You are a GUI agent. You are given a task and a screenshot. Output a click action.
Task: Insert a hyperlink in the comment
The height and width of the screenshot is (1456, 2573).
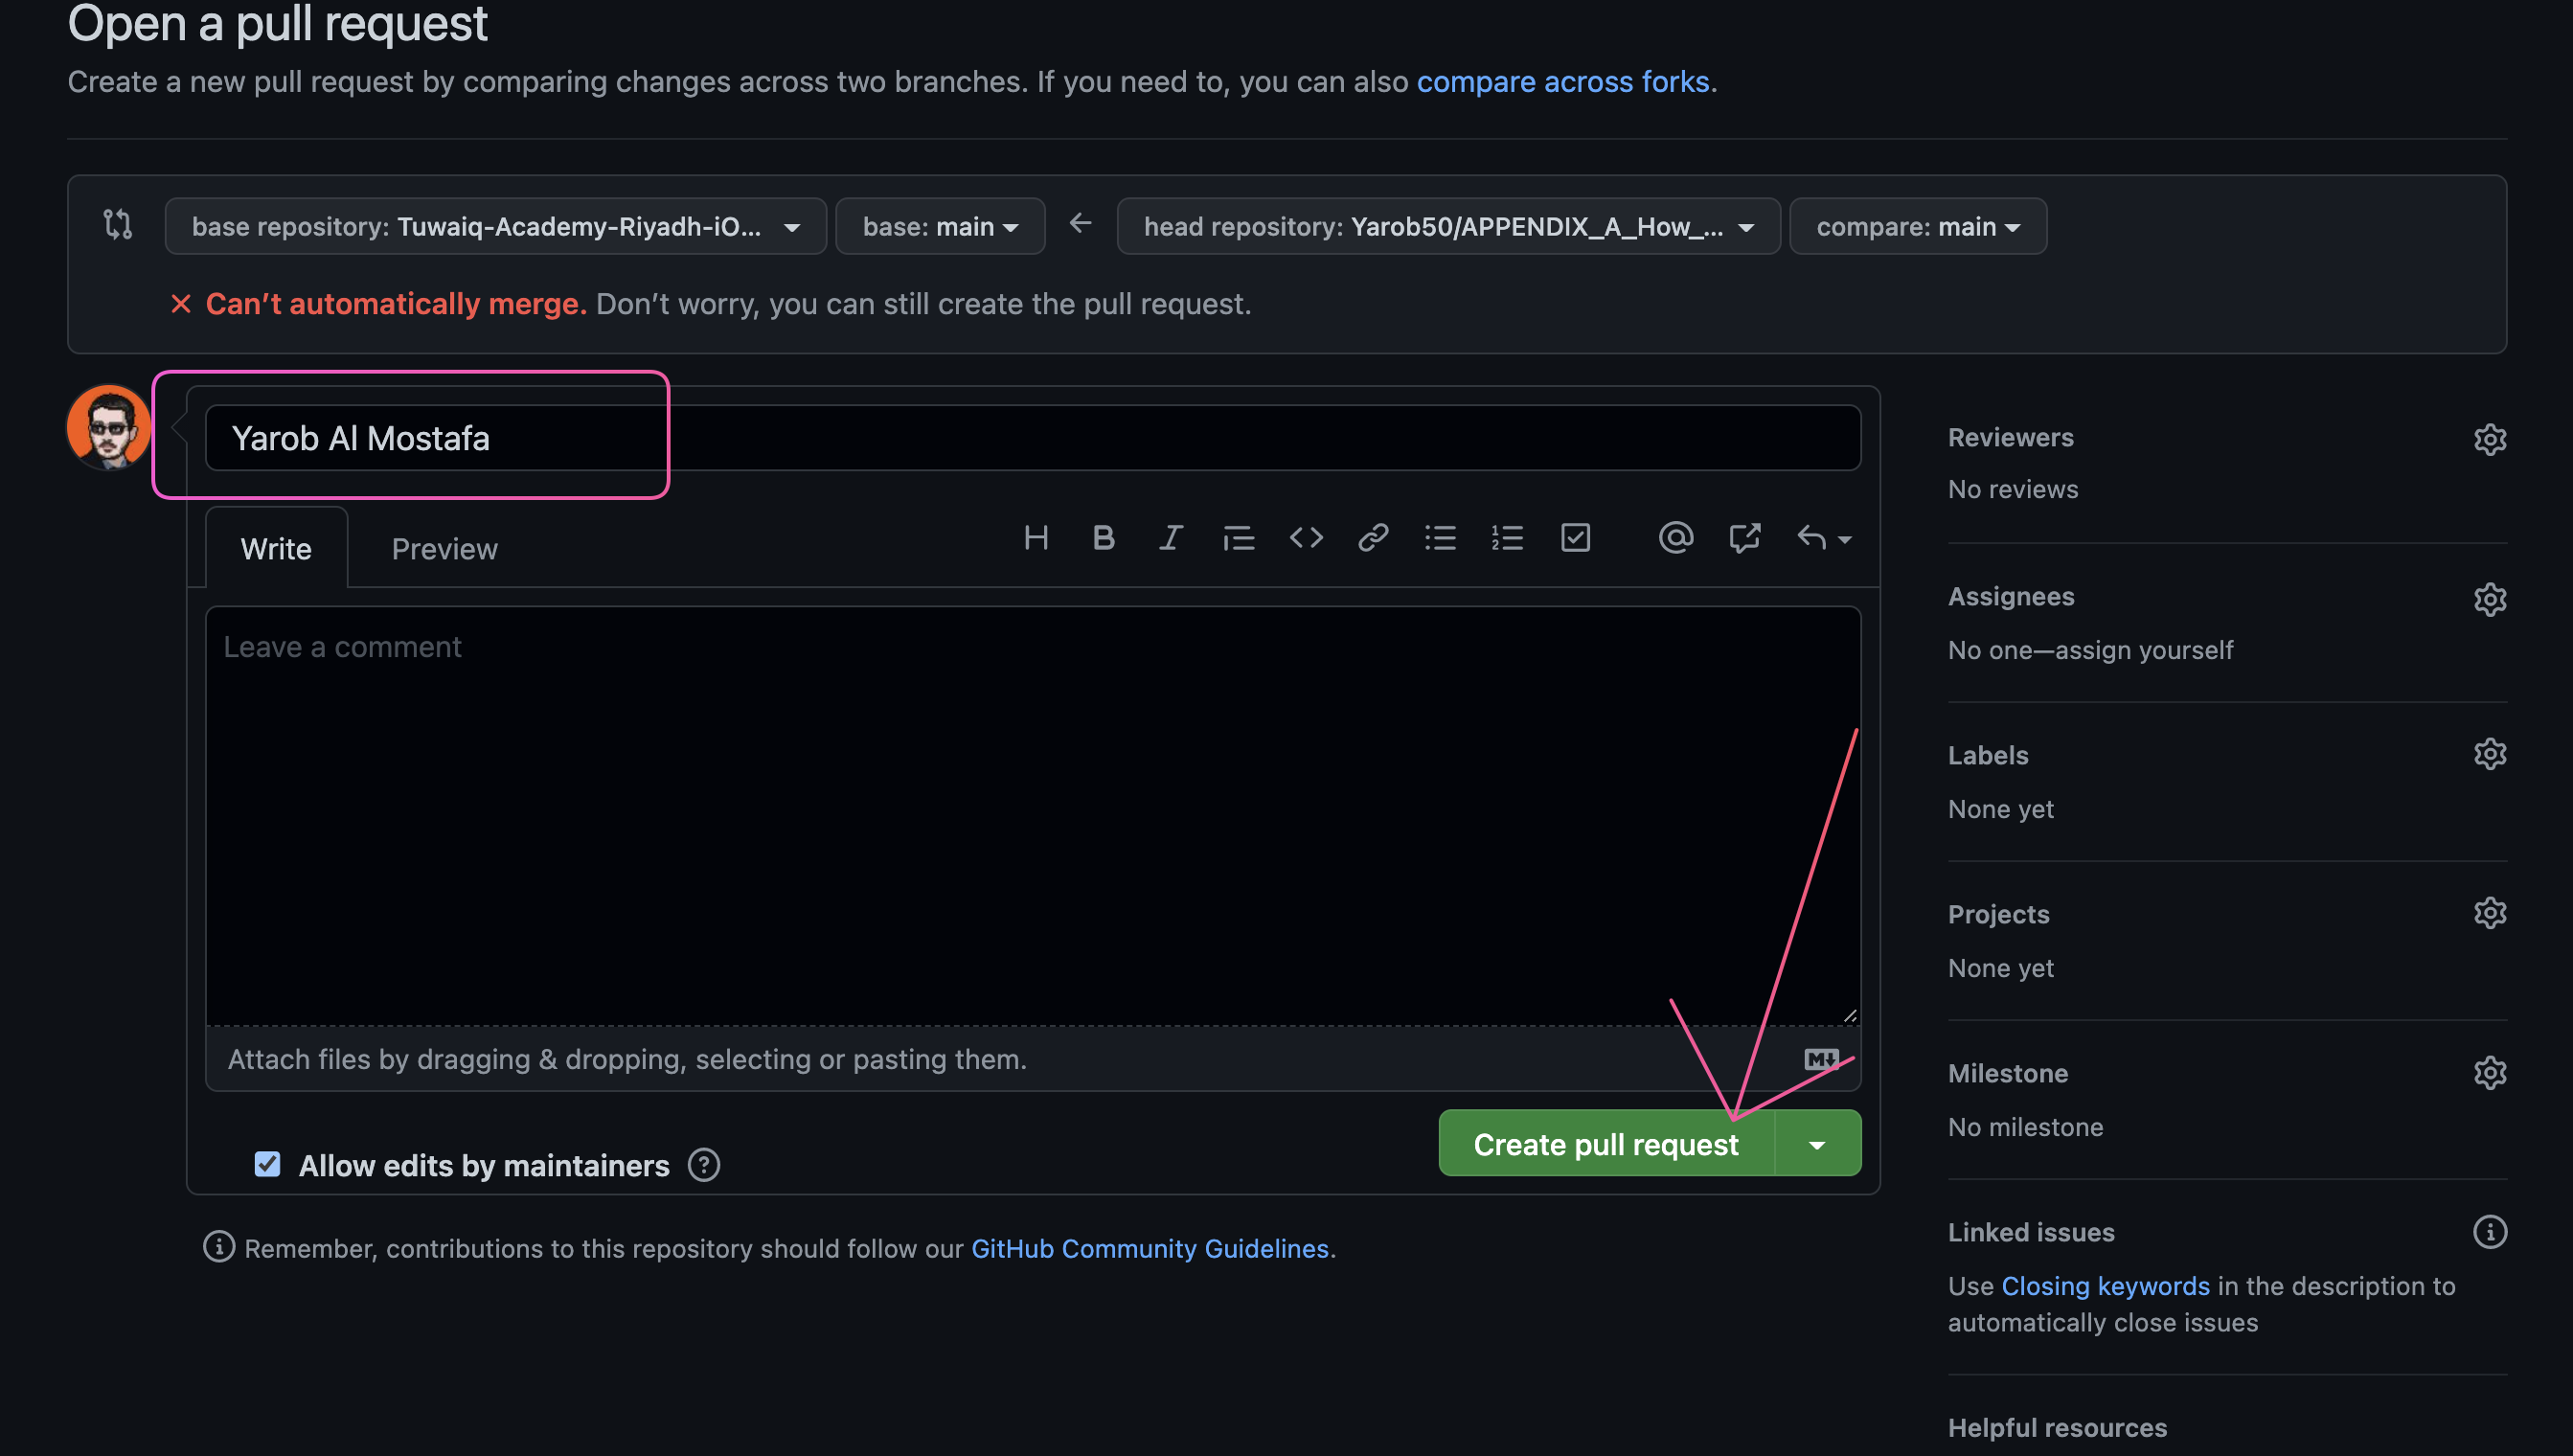1372,537
